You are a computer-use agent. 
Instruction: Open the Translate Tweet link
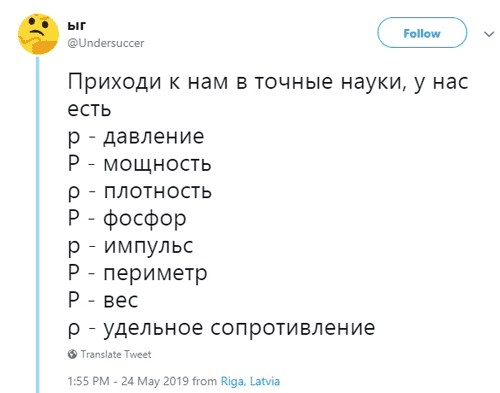[x=116, y=354]
